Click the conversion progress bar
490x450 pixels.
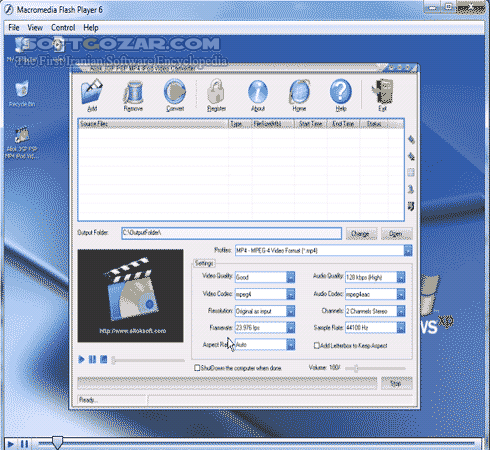(x=227, y=383)
